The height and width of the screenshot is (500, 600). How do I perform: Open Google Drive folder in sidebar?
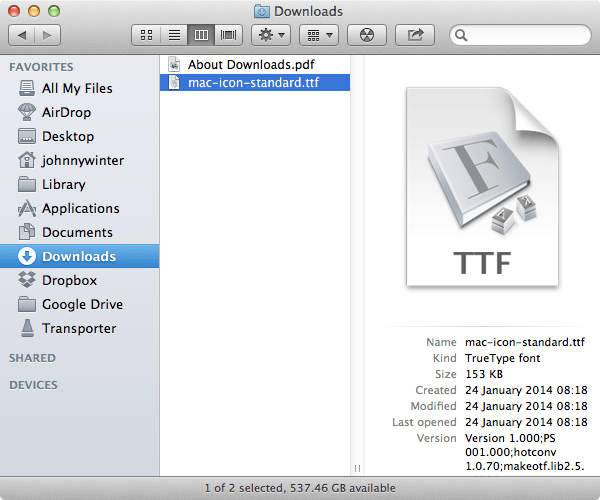[x=79, y=305]
